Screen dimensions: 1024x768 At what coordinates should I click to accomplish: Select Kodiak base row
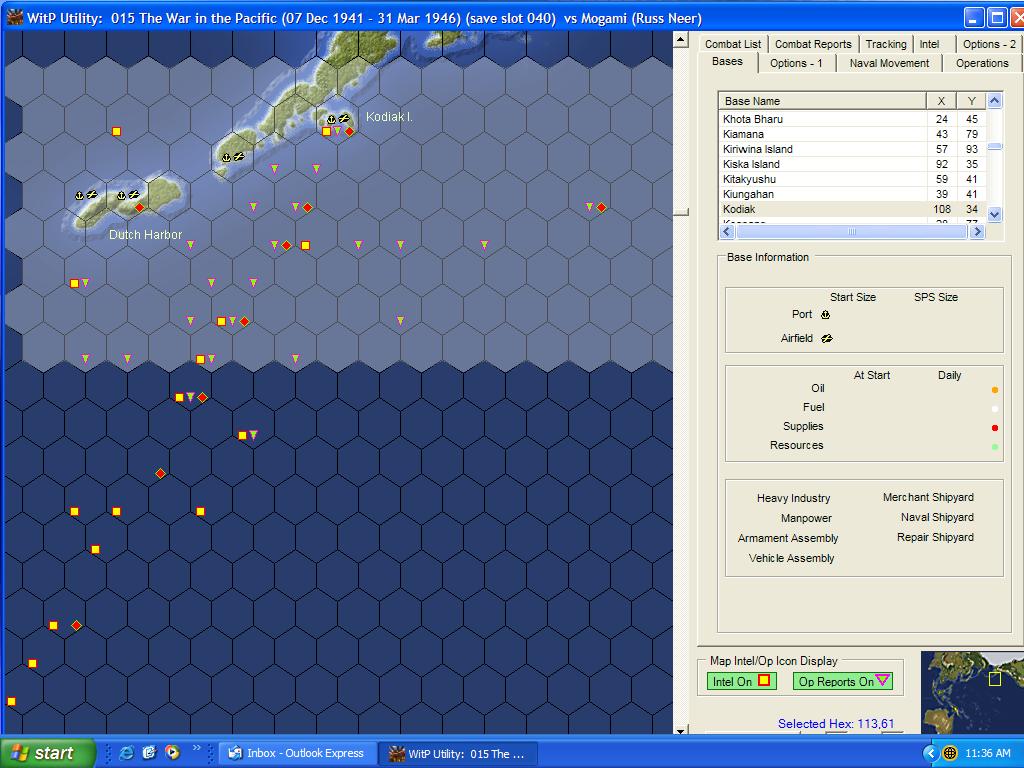[x=852, y=209]
